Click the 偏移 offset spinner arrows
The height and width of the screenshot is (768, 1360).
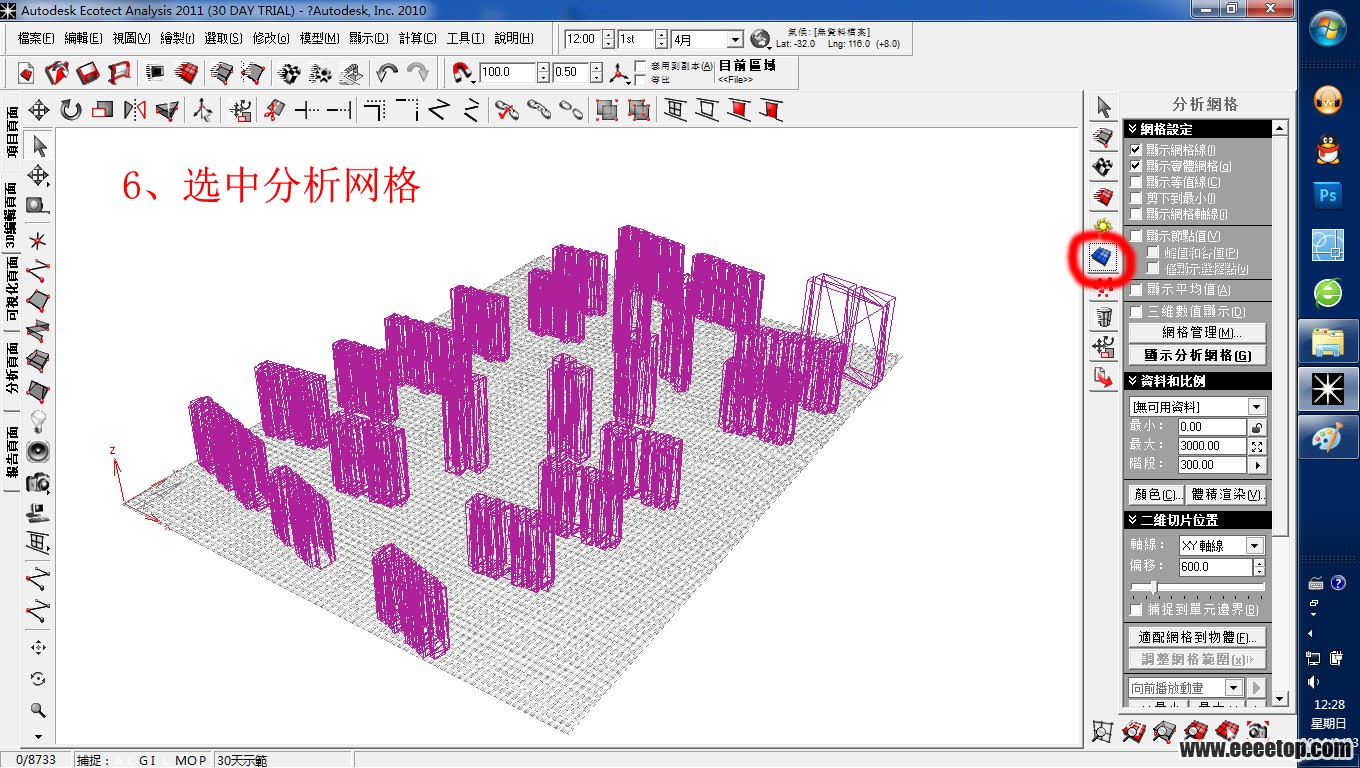[1258, 567]
